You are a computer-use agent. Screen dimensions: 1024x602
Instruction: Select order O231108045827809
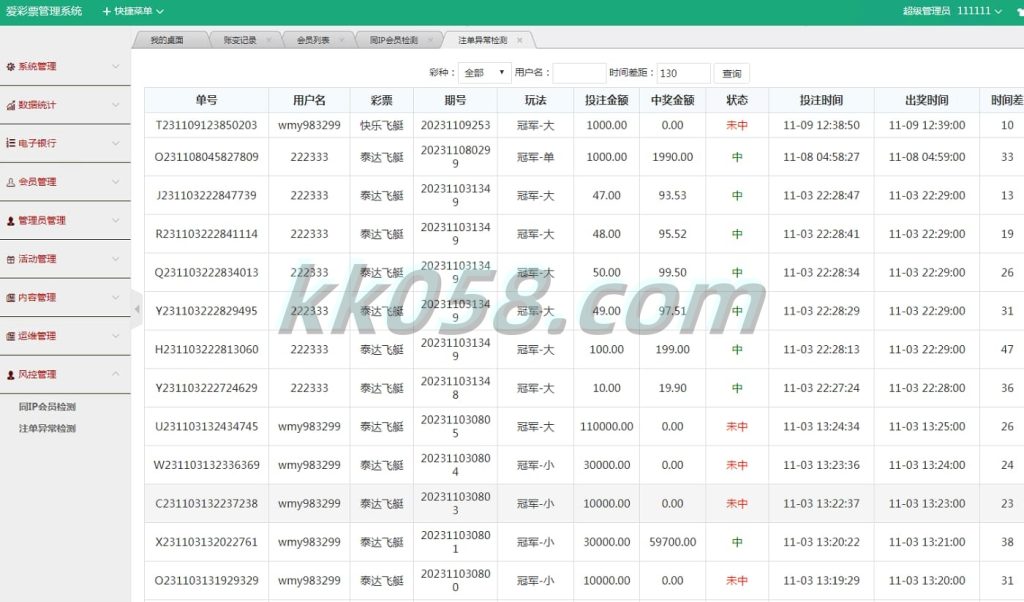coord(206,157)
